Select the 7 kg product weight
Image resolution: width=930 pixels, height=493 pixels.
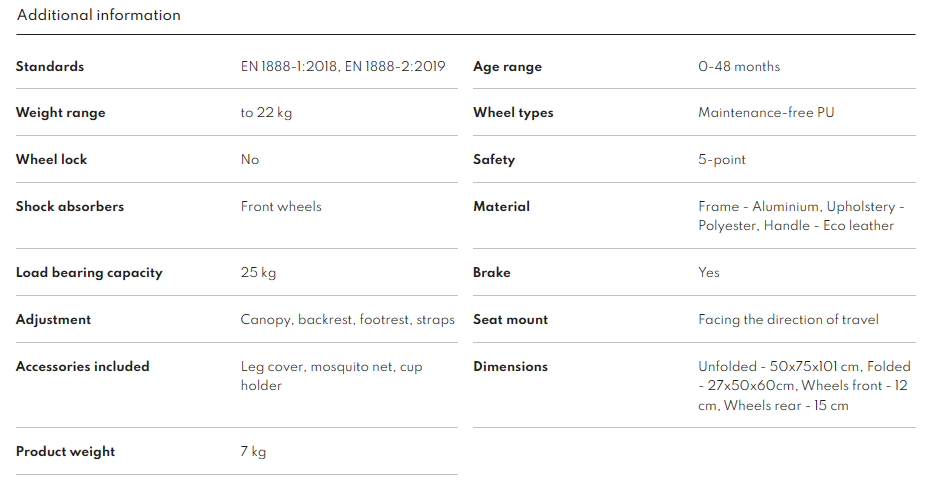[x=253, y=452]
